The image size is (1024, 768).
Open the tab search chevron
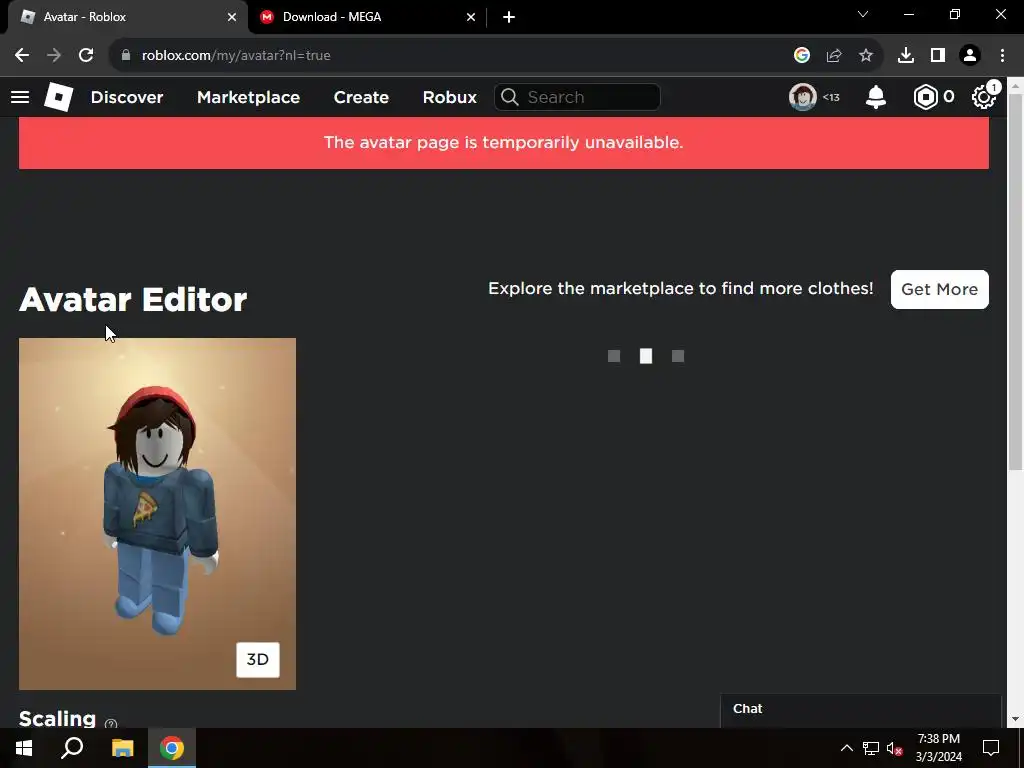click(x=863, y=14)
